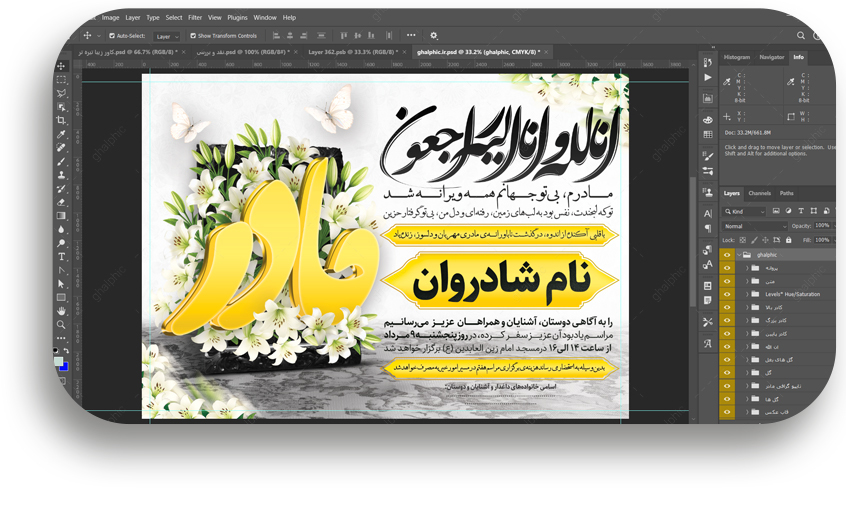
Task: Click the options bar gear button
Action: pyautogui.click(x=433, y=35)
